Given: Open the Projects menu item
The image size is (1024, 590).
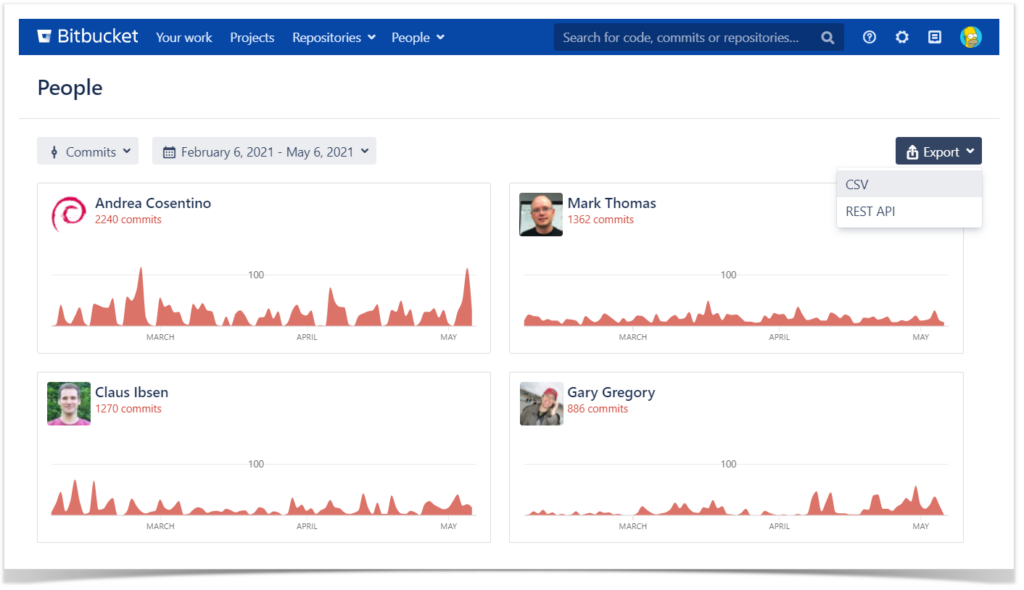Looking at the screenshot, I should tap(251, 37).
